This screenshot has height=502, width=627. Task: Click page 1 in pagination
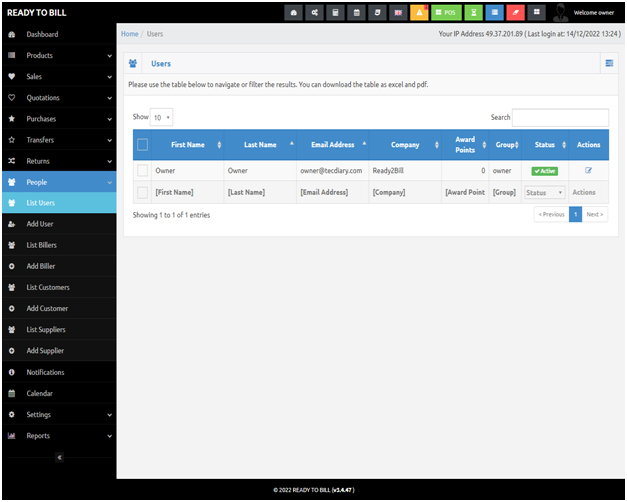(x=575, y=215)
